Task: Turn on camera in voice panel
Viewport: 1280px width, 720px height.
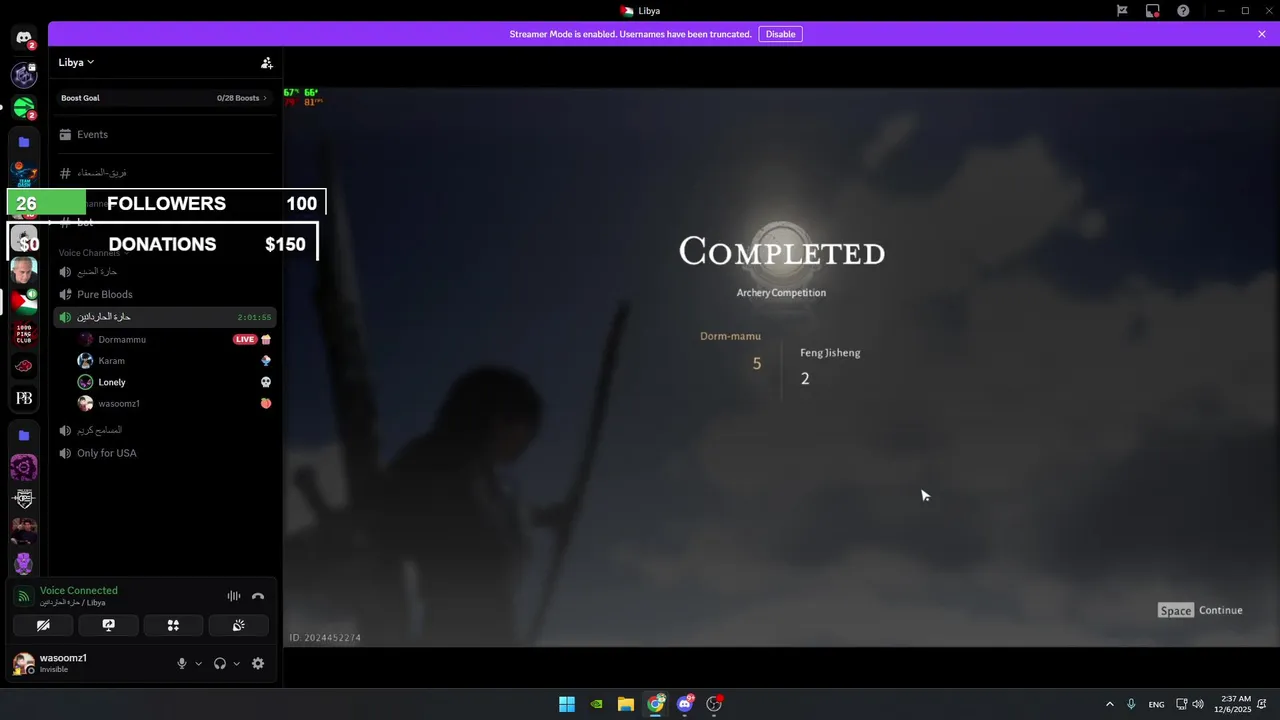Action: (43, 625)
